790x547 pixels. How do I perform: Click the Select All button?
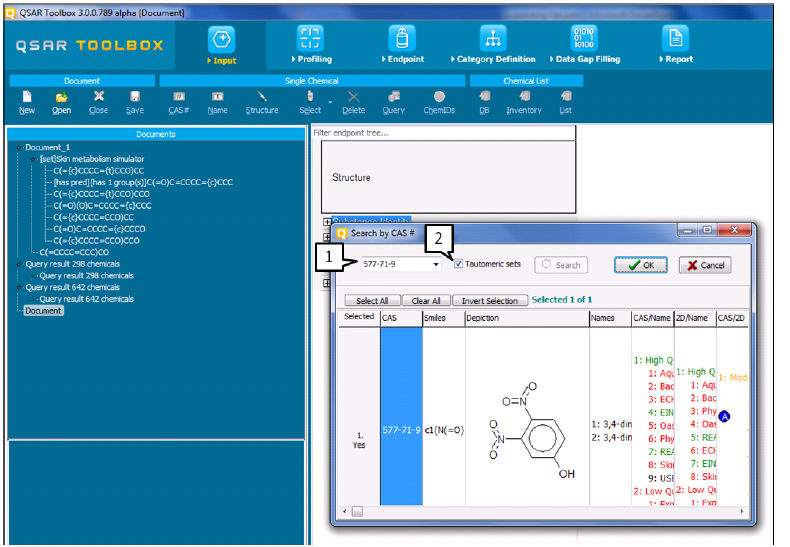click(372, 301)
